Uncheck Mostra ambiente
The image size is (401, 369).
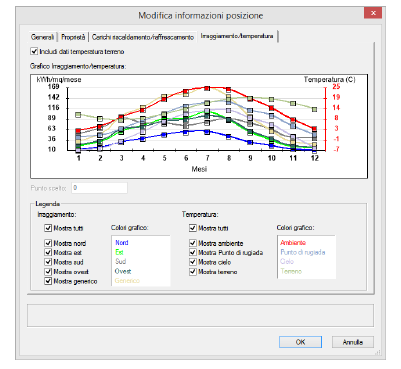193,243
